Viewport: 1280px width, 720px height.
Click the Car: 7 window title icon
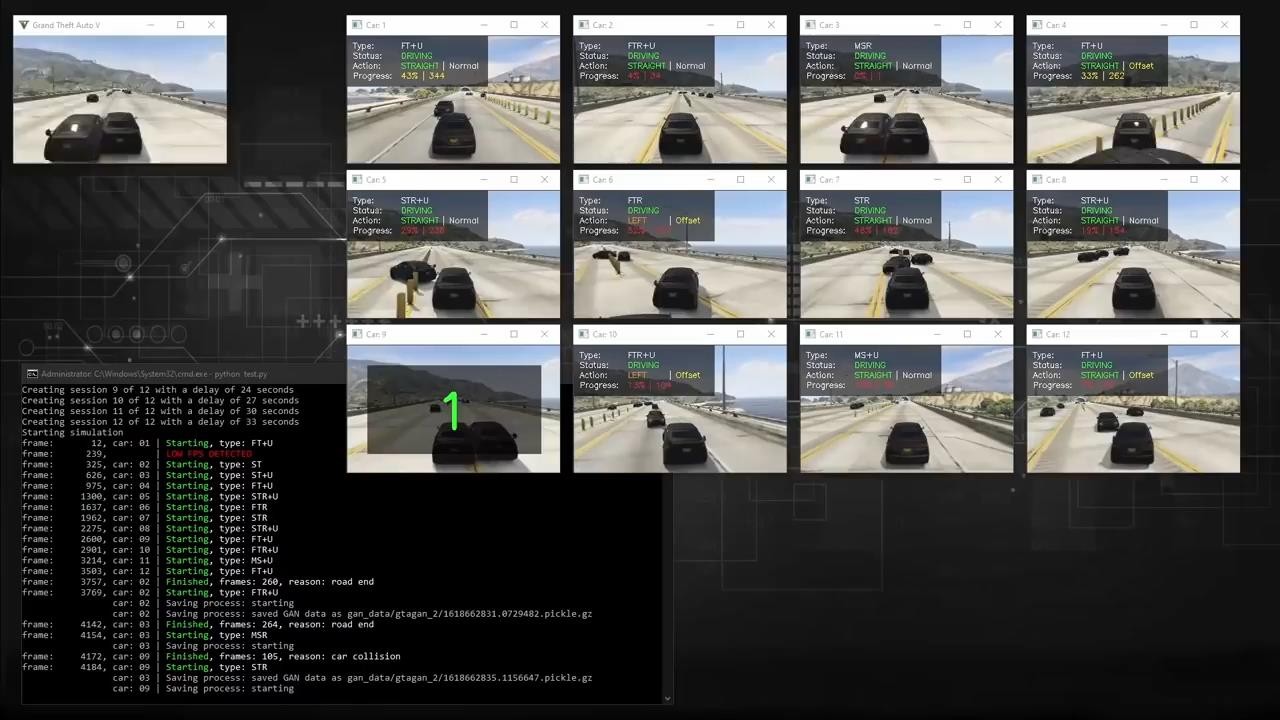(811, 180)
